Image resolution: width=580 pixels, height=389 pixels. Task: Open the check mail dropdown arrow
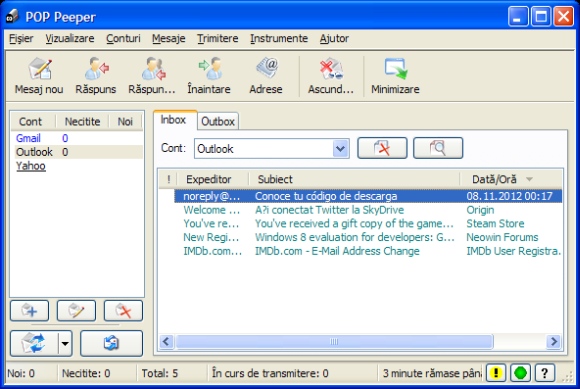pos(65,344)
